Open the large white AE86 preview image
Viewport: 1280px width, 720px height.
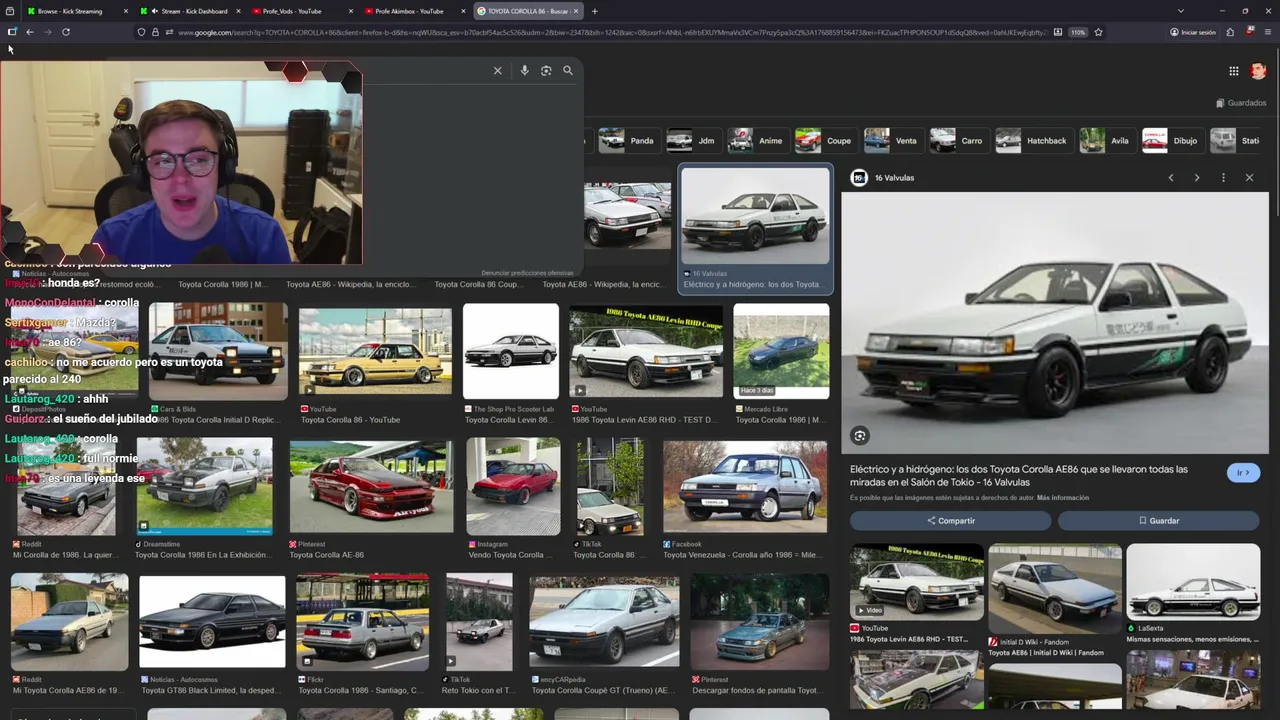[1054, 323]
